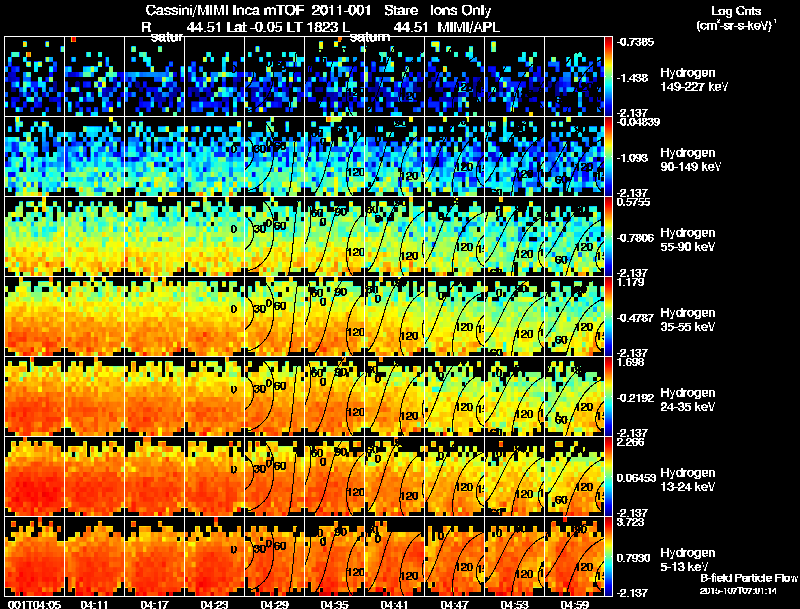Click the Hydrogen 55-90 keV color bar
The height and width of the screenshot is (609, 800).
[x=608, y=237]
